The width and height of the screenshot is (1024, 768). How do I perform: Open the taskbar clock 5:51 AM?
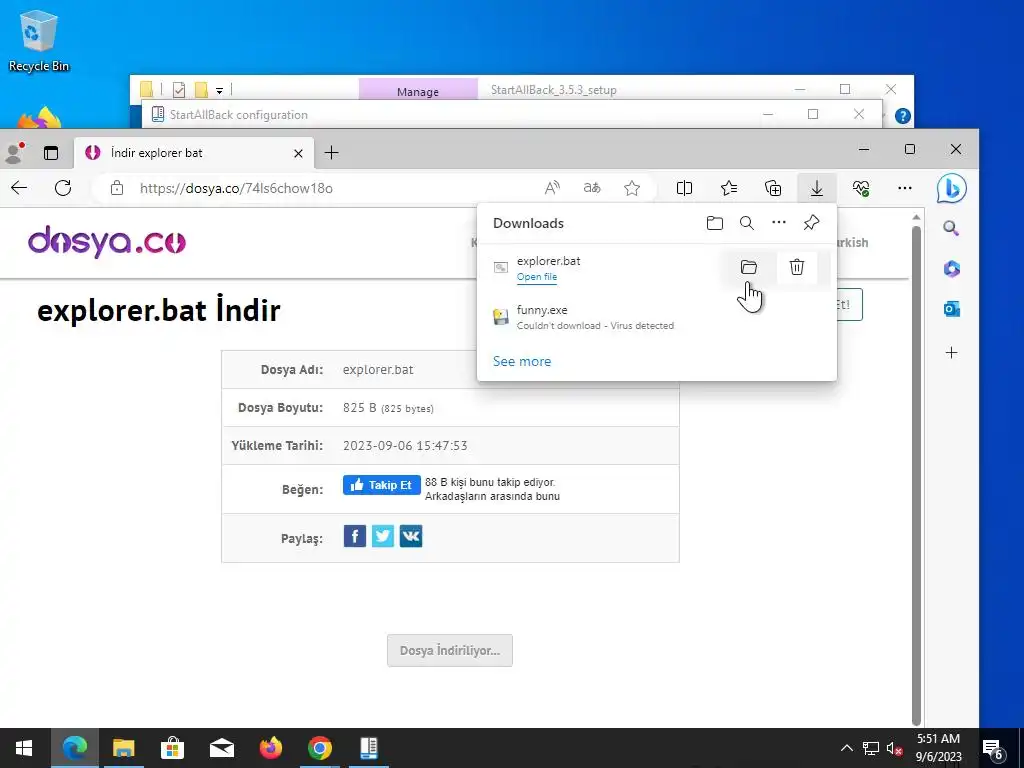(938, 748)
